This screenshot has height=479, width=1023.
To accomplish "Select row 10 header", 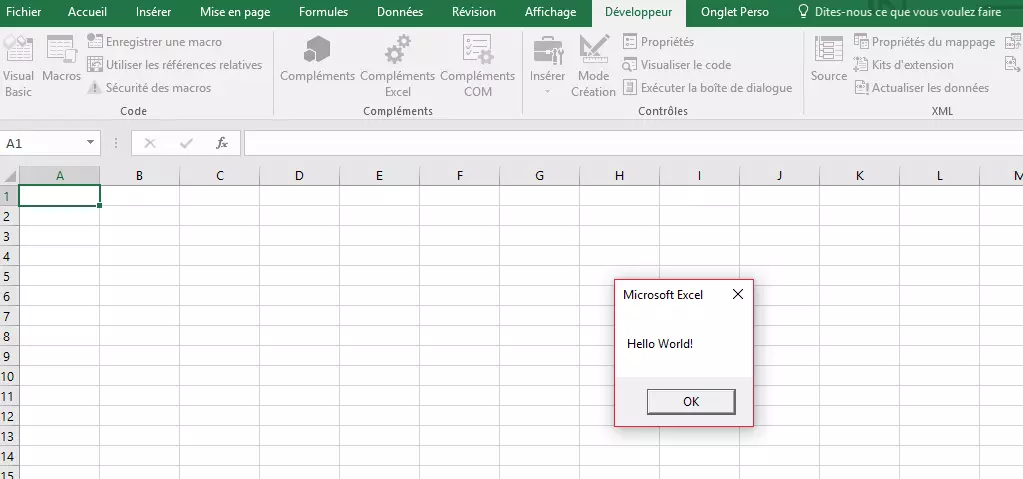I will pos(9,376).
